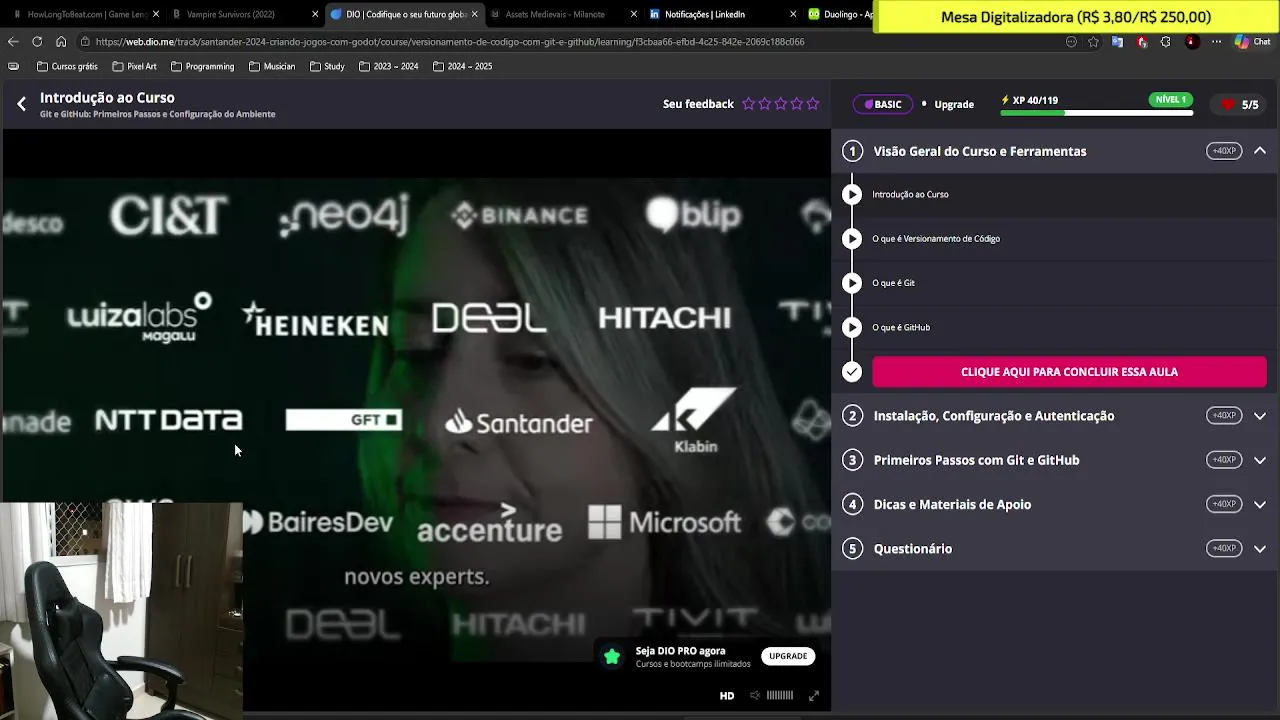Click the +40XP badge for Questionário
This screenshot has height=720, width=1280.
tap(1224, 549)
